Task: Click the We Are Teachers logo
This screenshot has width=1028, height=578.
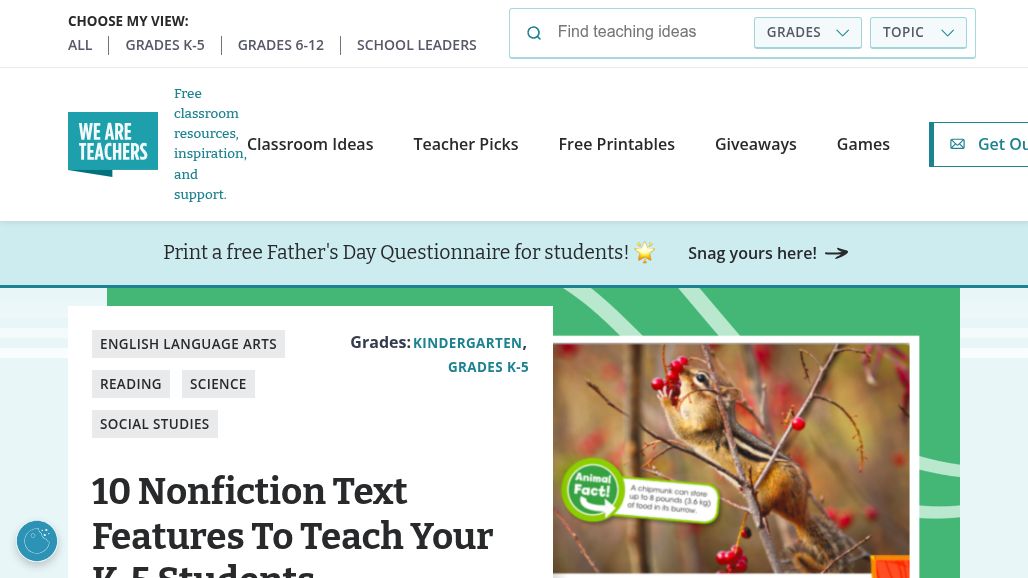Action: point(113,144)
